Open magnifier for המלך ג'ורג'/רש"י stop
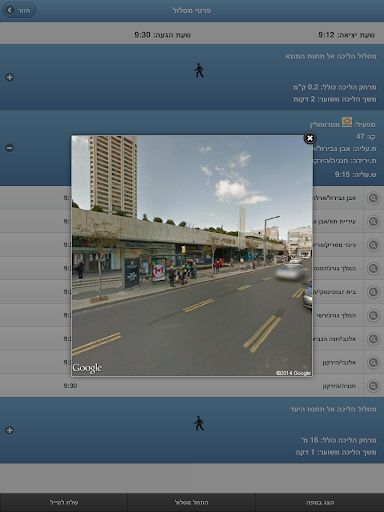Viewport: 384px width, 512px height. click(x=373, y=315)
